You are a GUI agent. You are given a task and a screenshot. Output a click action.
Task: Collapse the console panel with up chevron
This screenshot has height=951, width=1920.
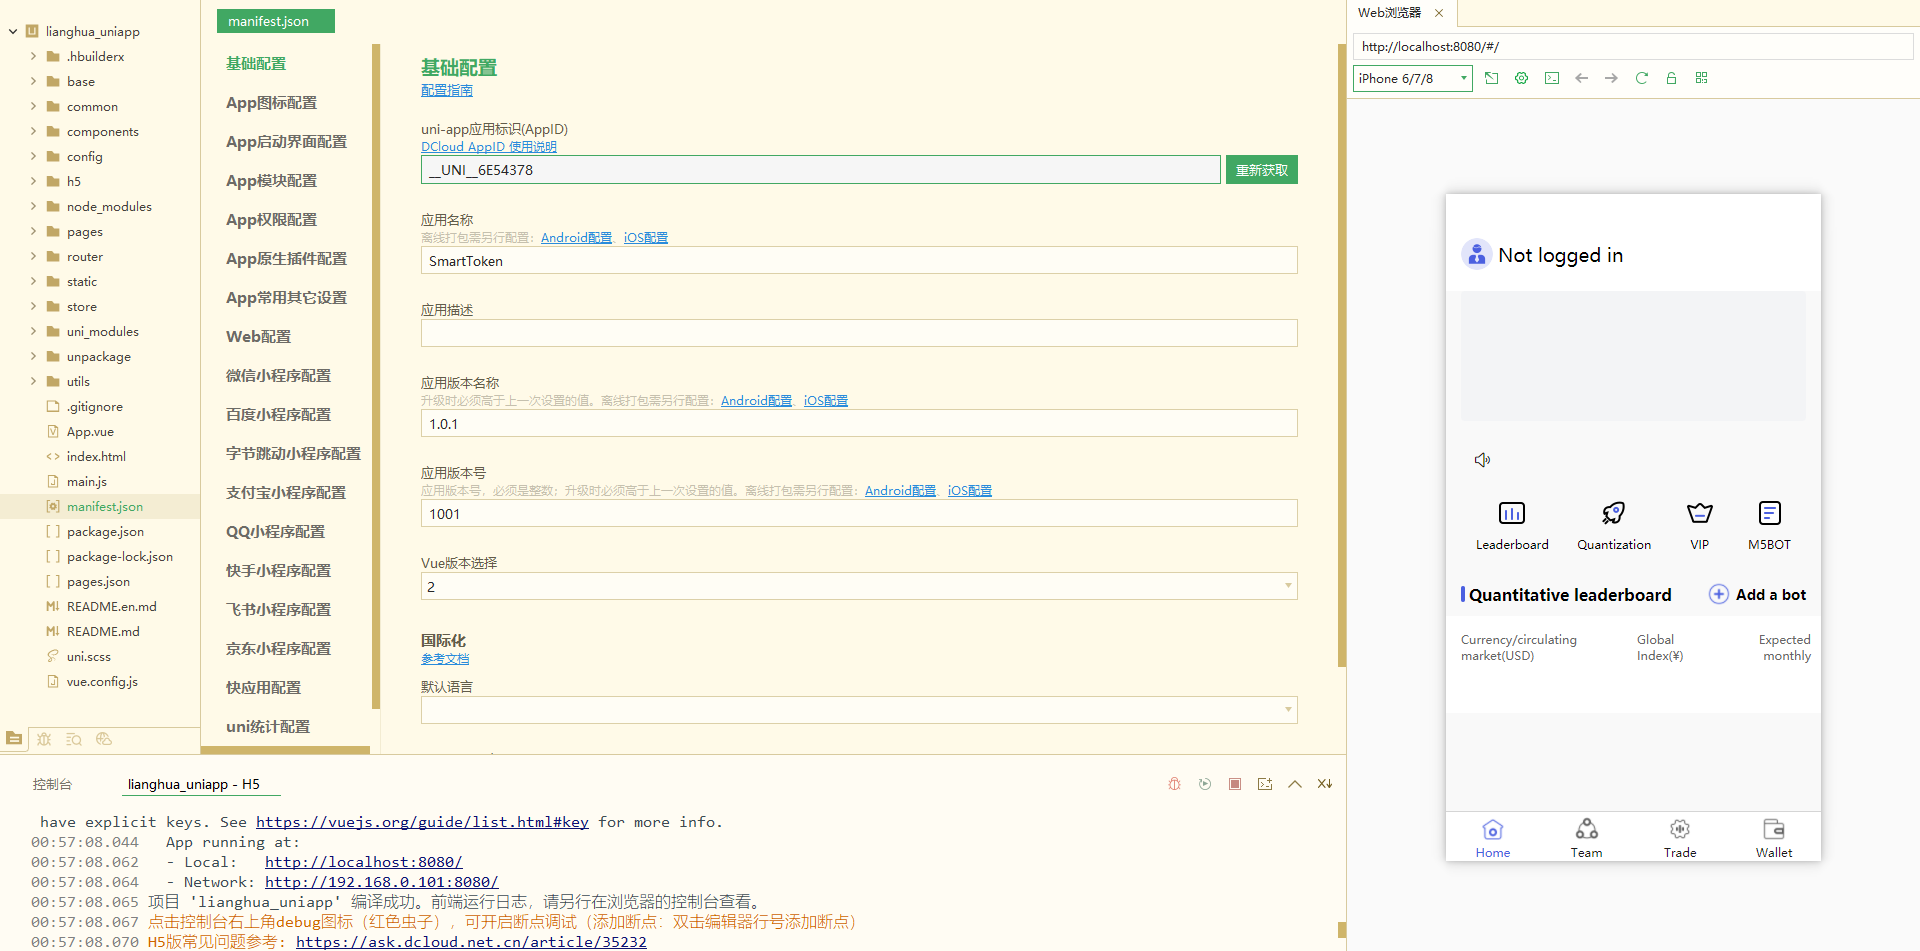pos(1295,784)
